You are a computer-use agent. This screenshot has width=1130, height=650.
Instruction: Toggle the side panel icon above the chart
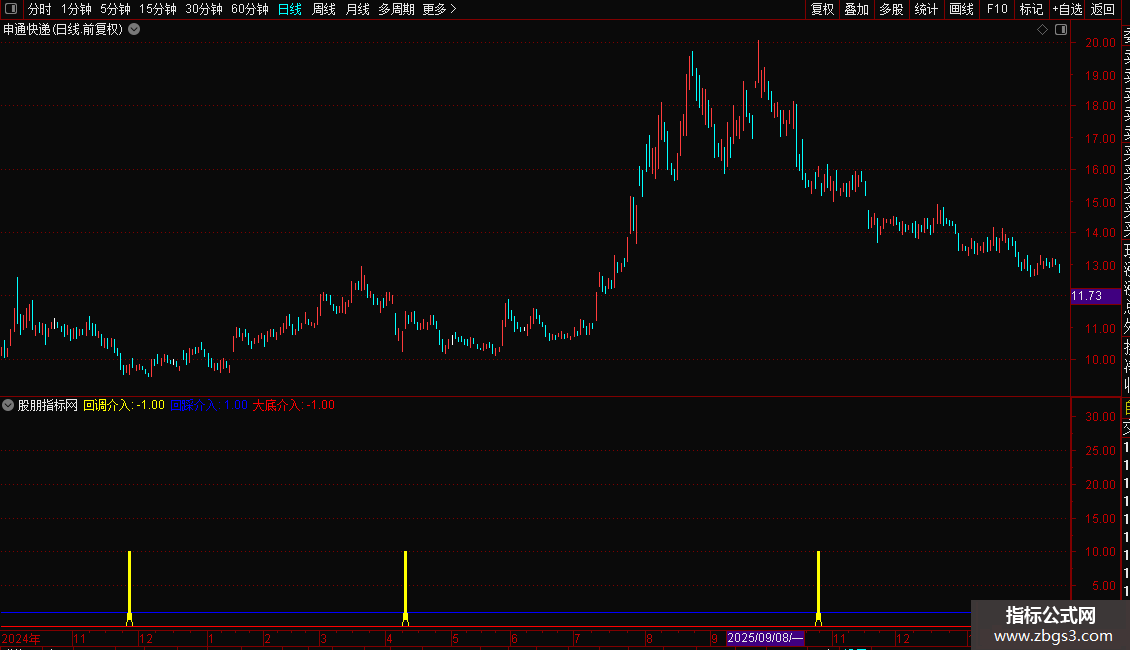(x=1061, y=30)
